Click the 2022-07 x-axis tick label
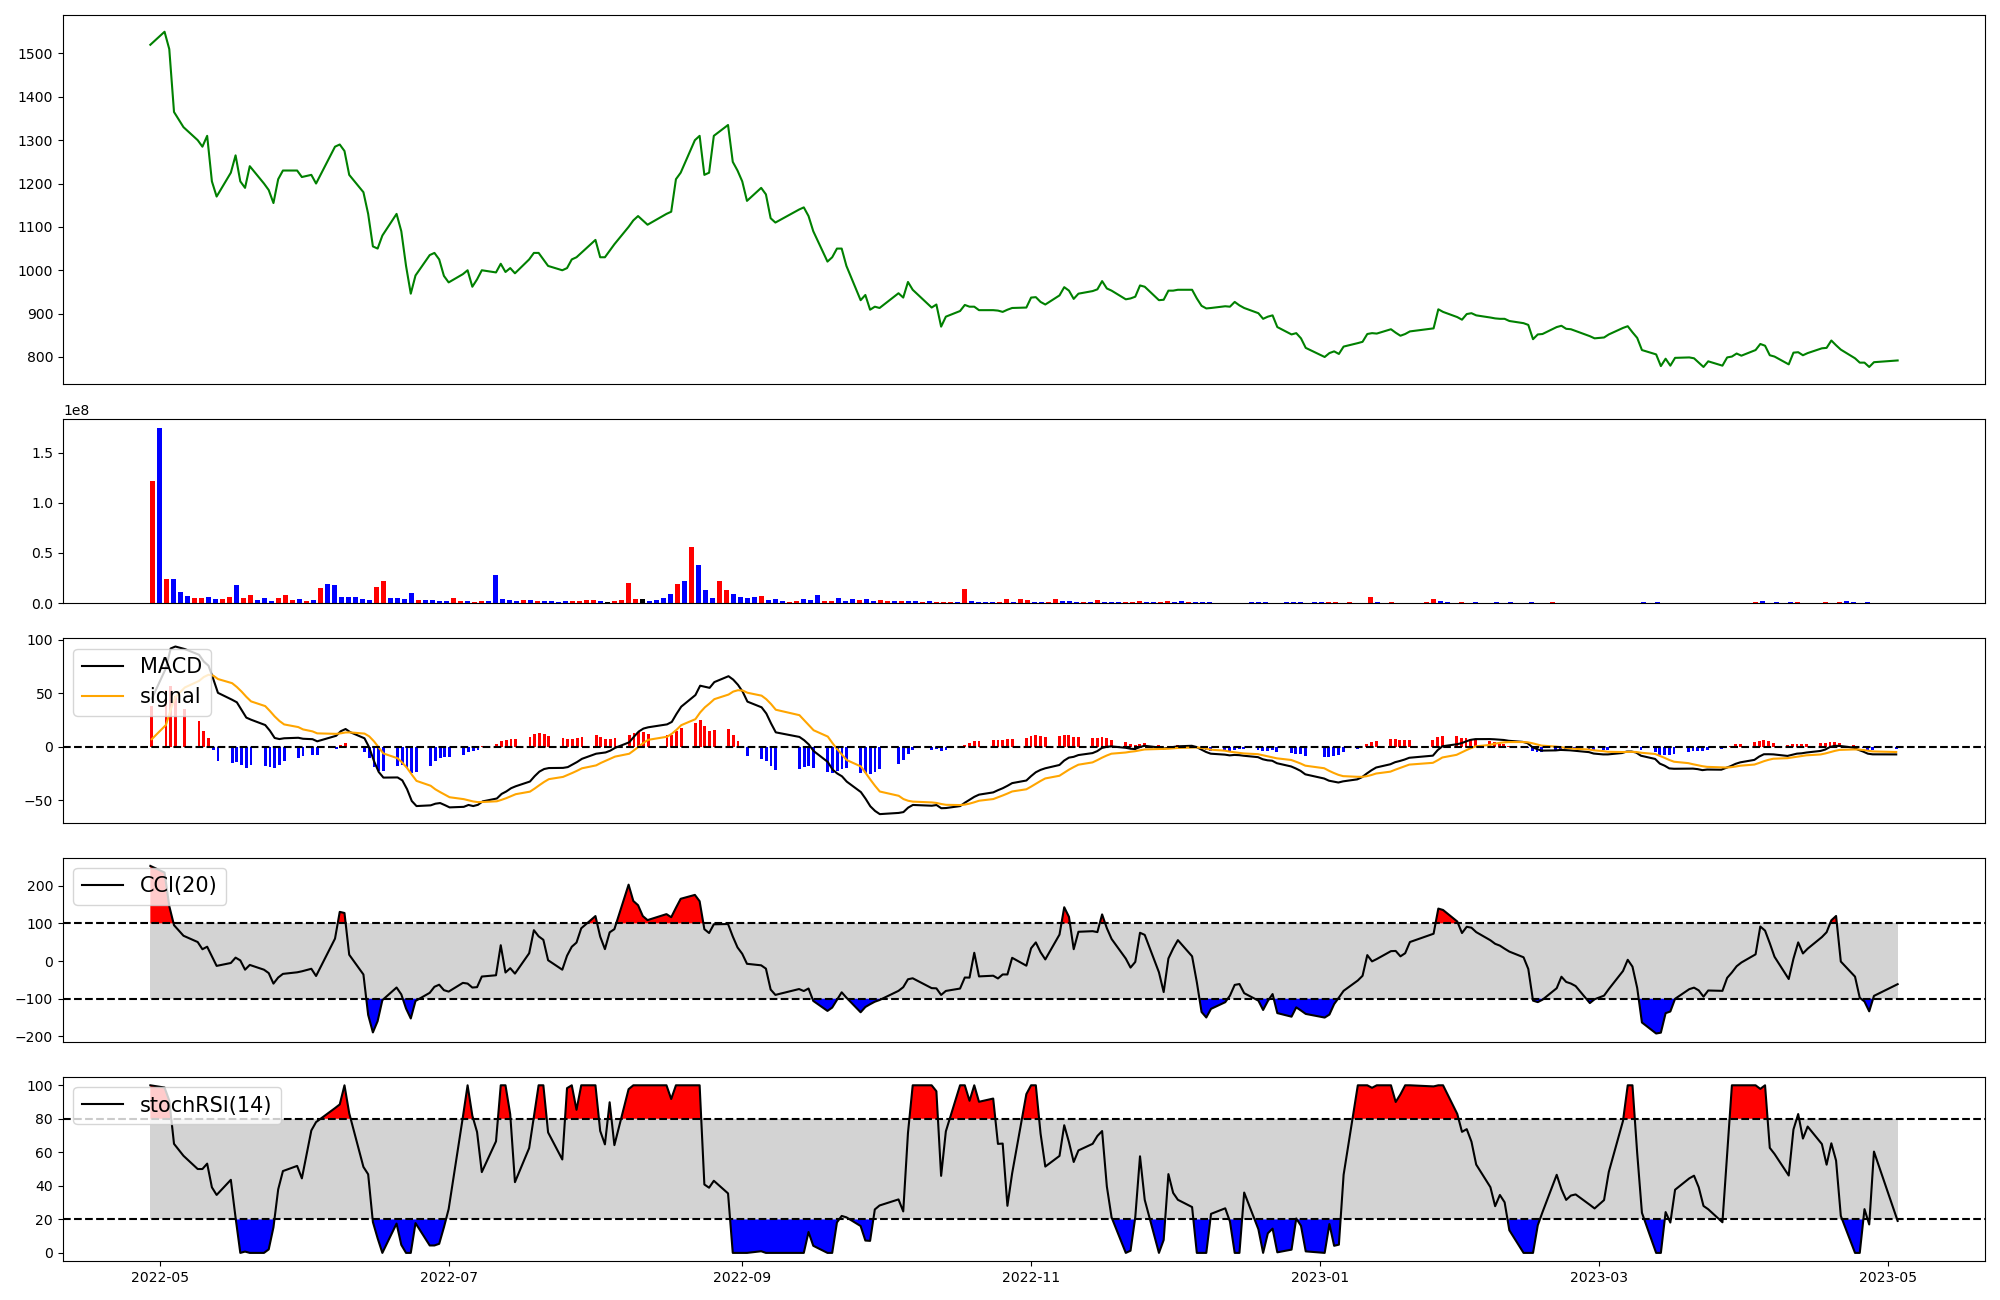Screen dimensions: 2000x1300 click(x=449, y=1277)
